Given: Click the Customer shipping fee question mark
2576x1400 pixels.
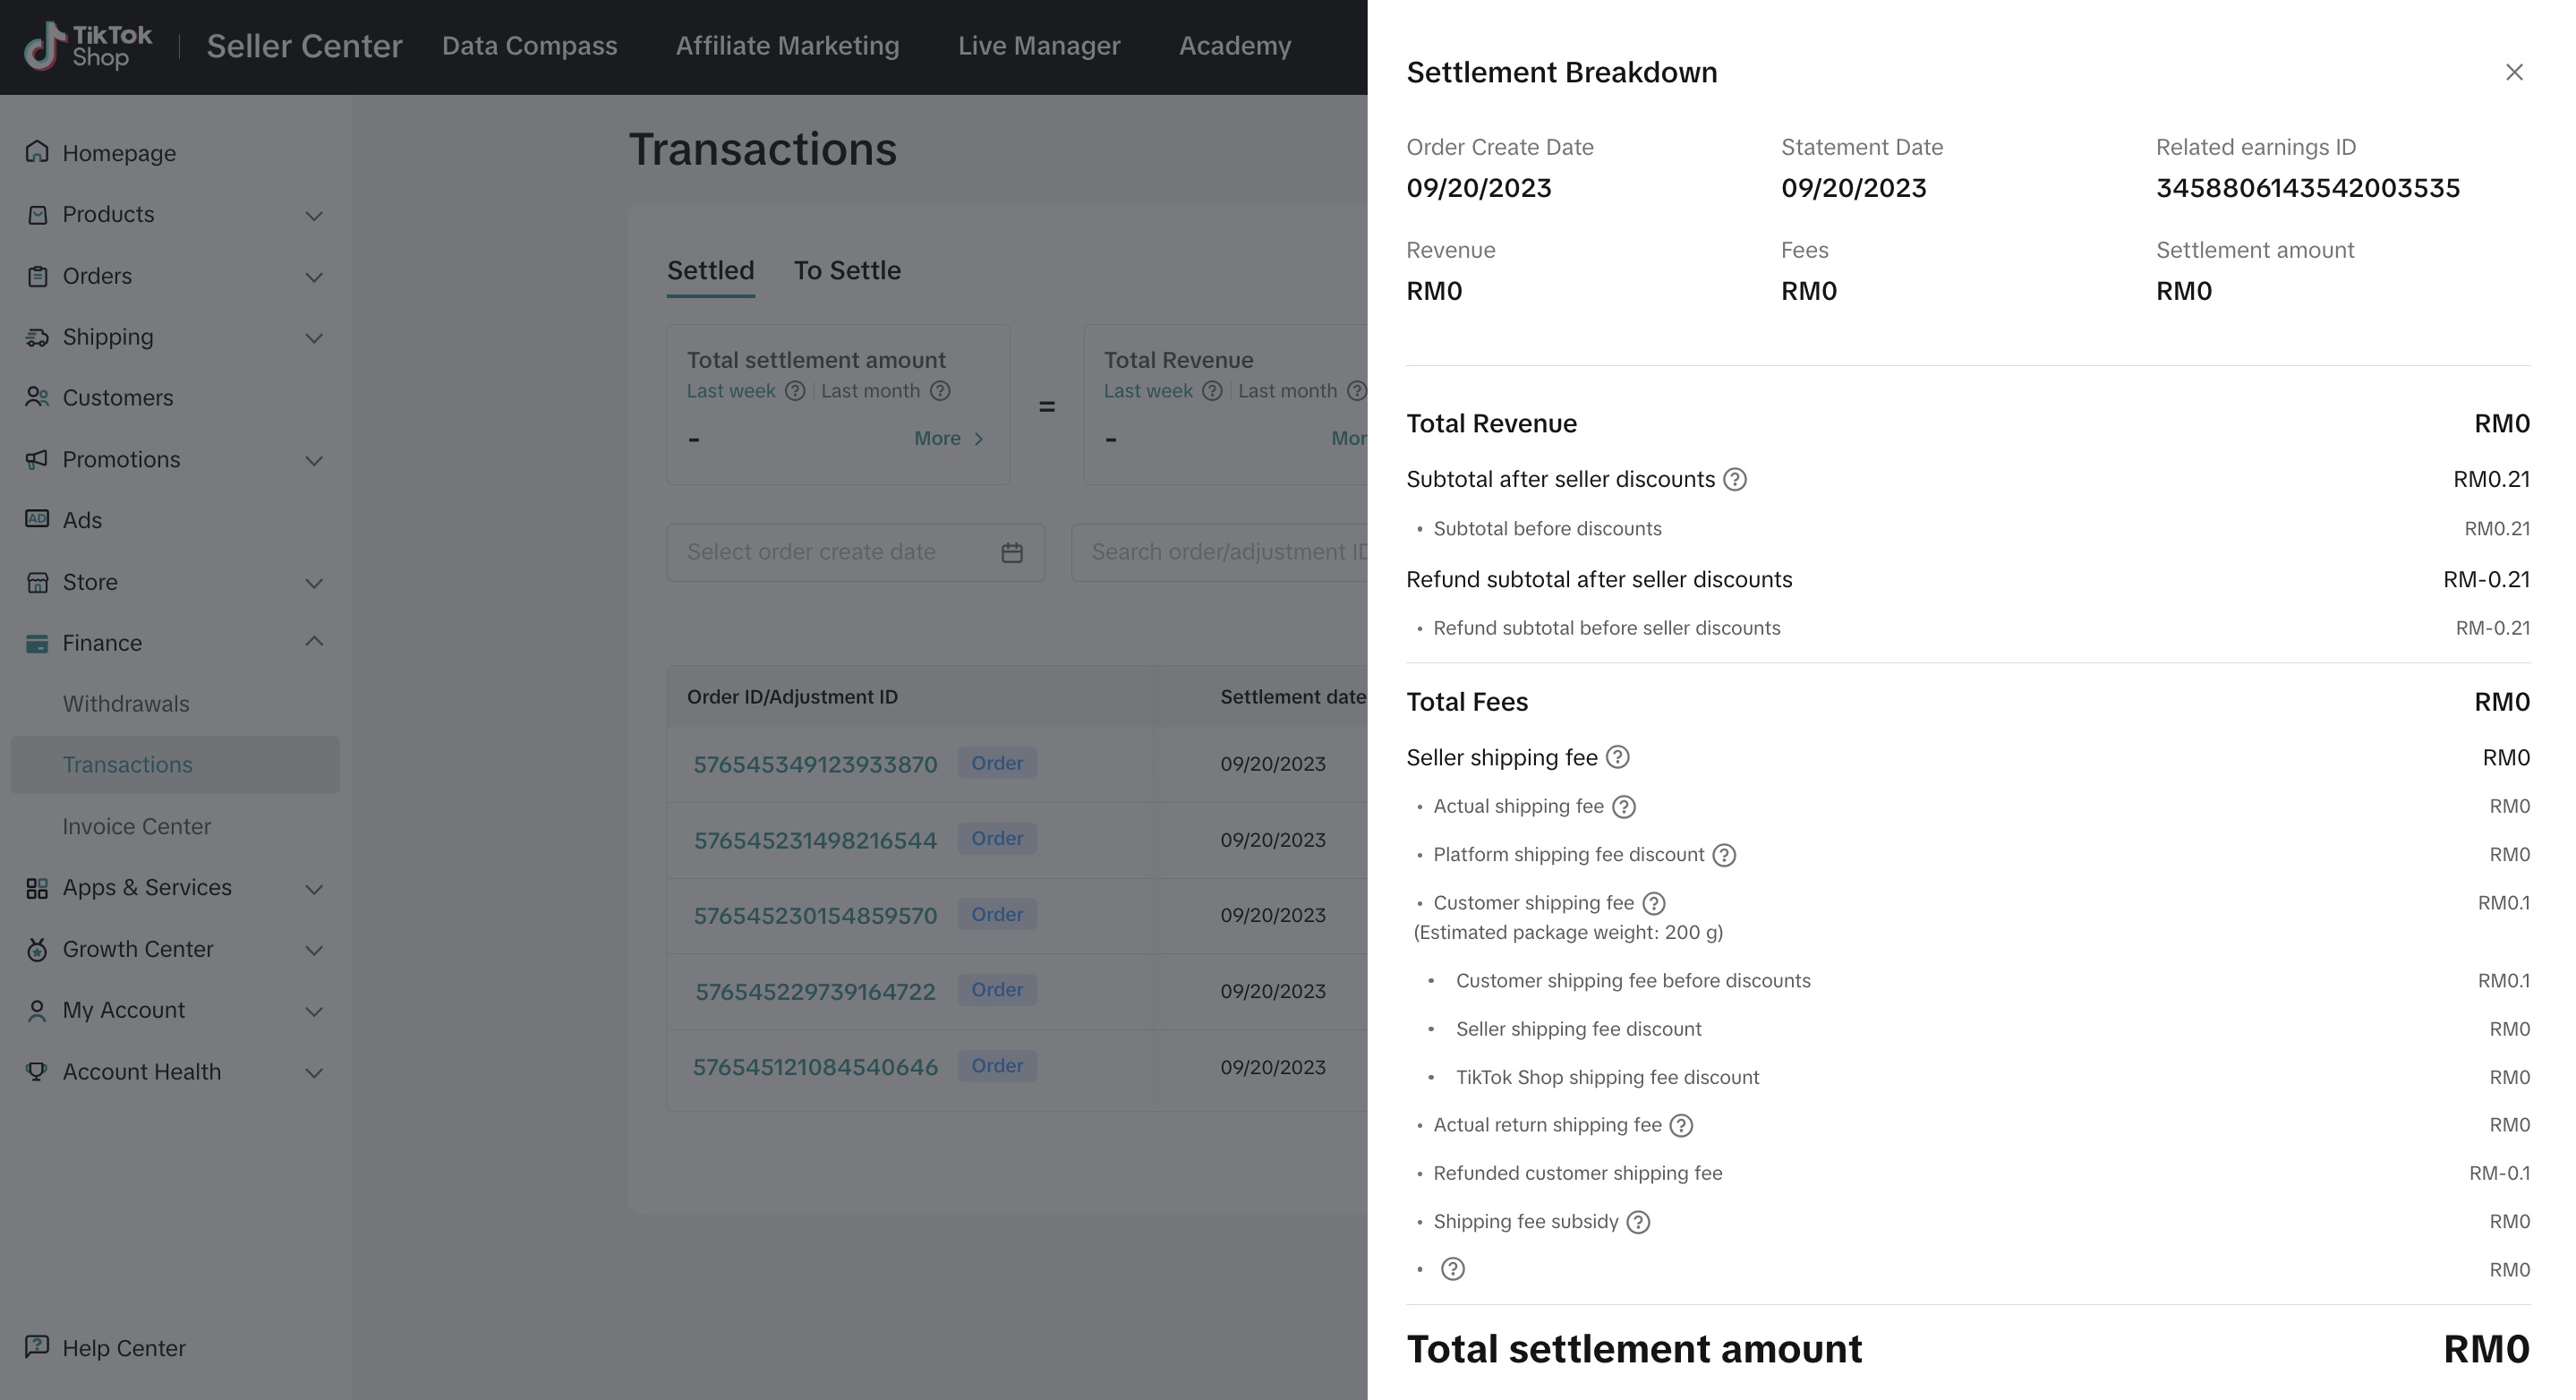Looking at the screenshot, I should coord(1652,903).
